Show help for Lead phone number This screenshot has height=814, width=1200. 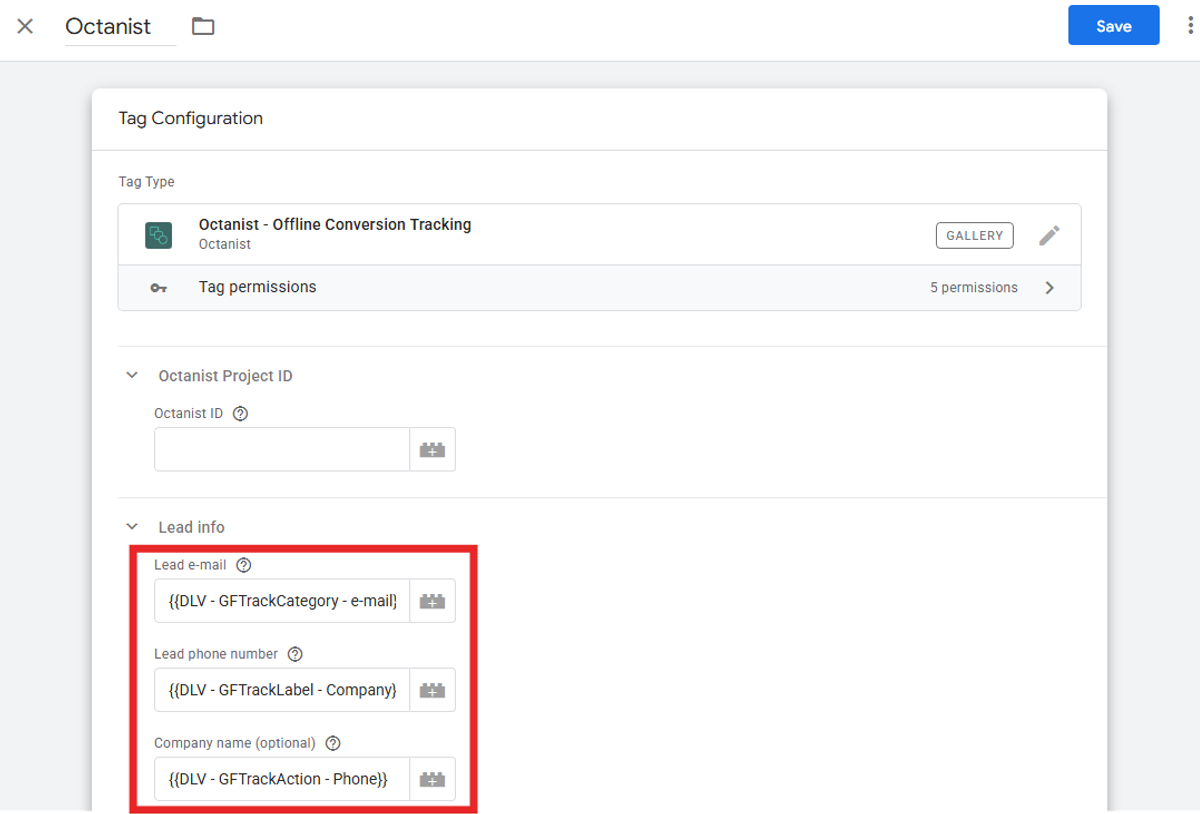[x=295, y=654]
